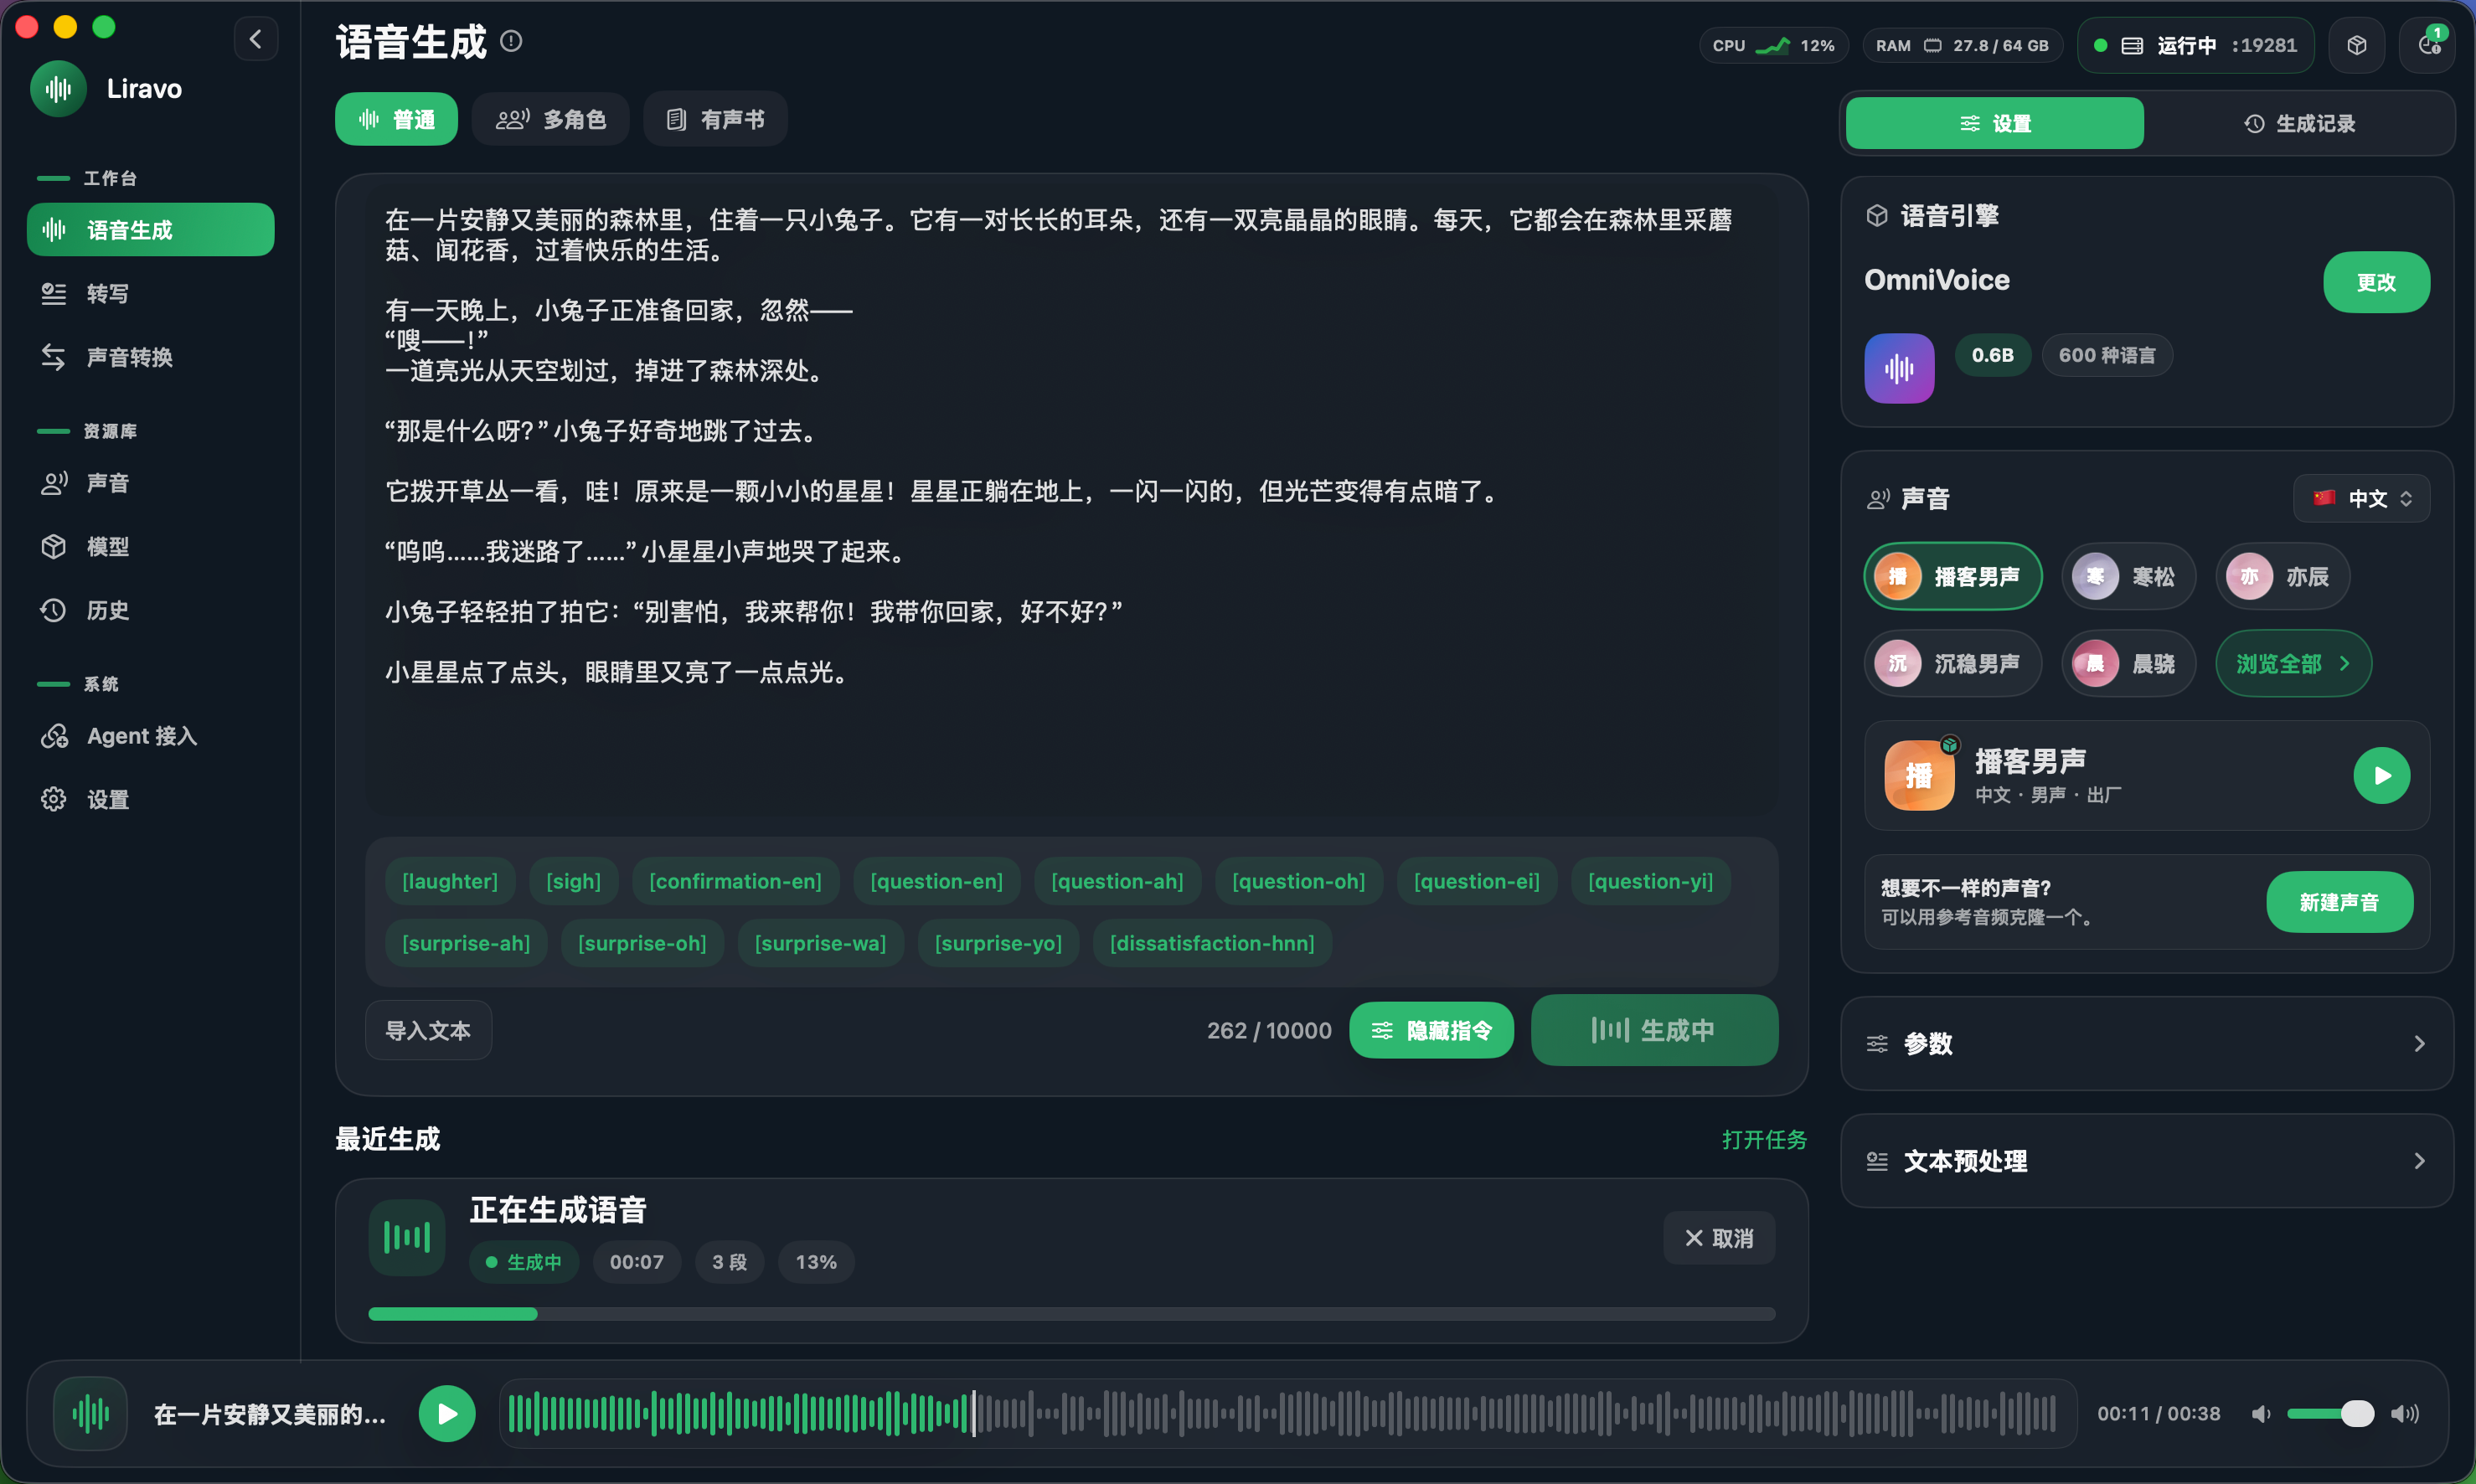Seek within the player waveform
Screen dimensions: 2476x1484
pyautogui.click(x=1287, y=1413)
